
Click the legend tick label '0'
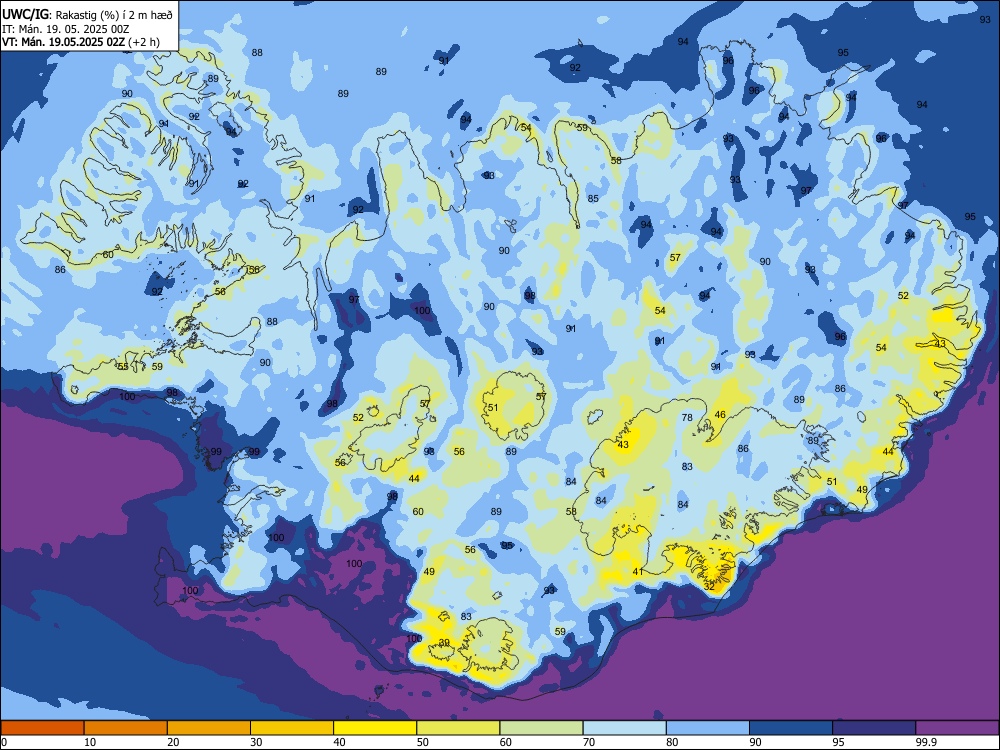(x=4, y=742)
